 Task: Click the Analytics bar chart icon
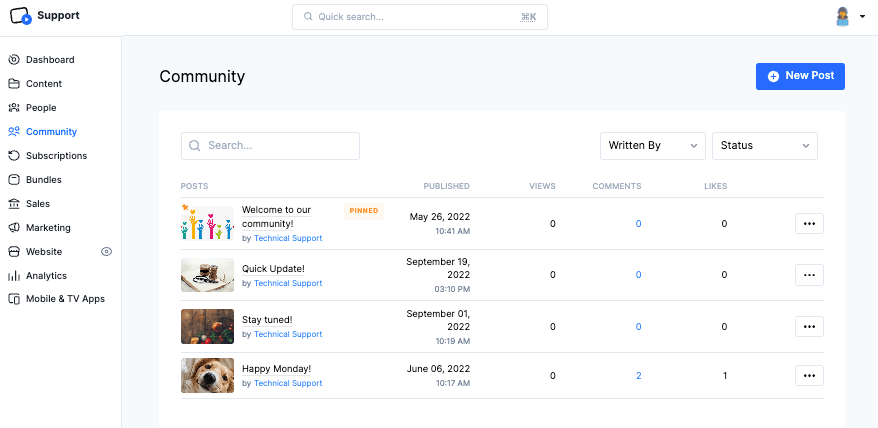14,276
